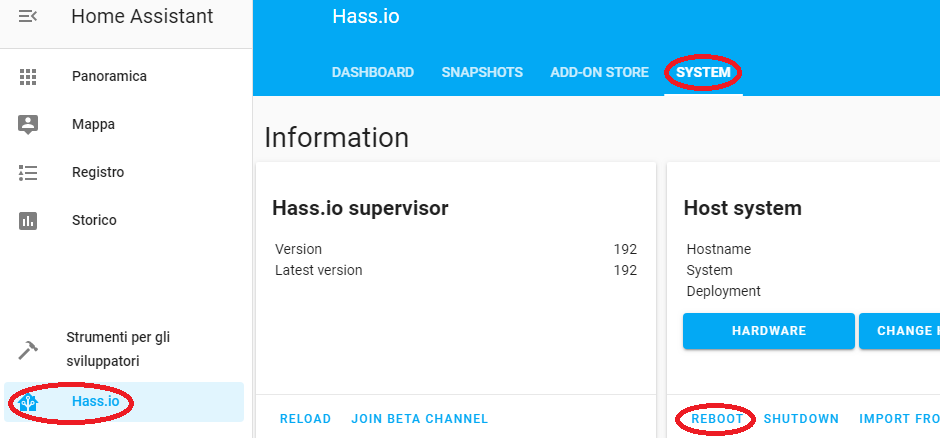Click the Version row label
Screen dimensions: 940x438
click(299, 249)
